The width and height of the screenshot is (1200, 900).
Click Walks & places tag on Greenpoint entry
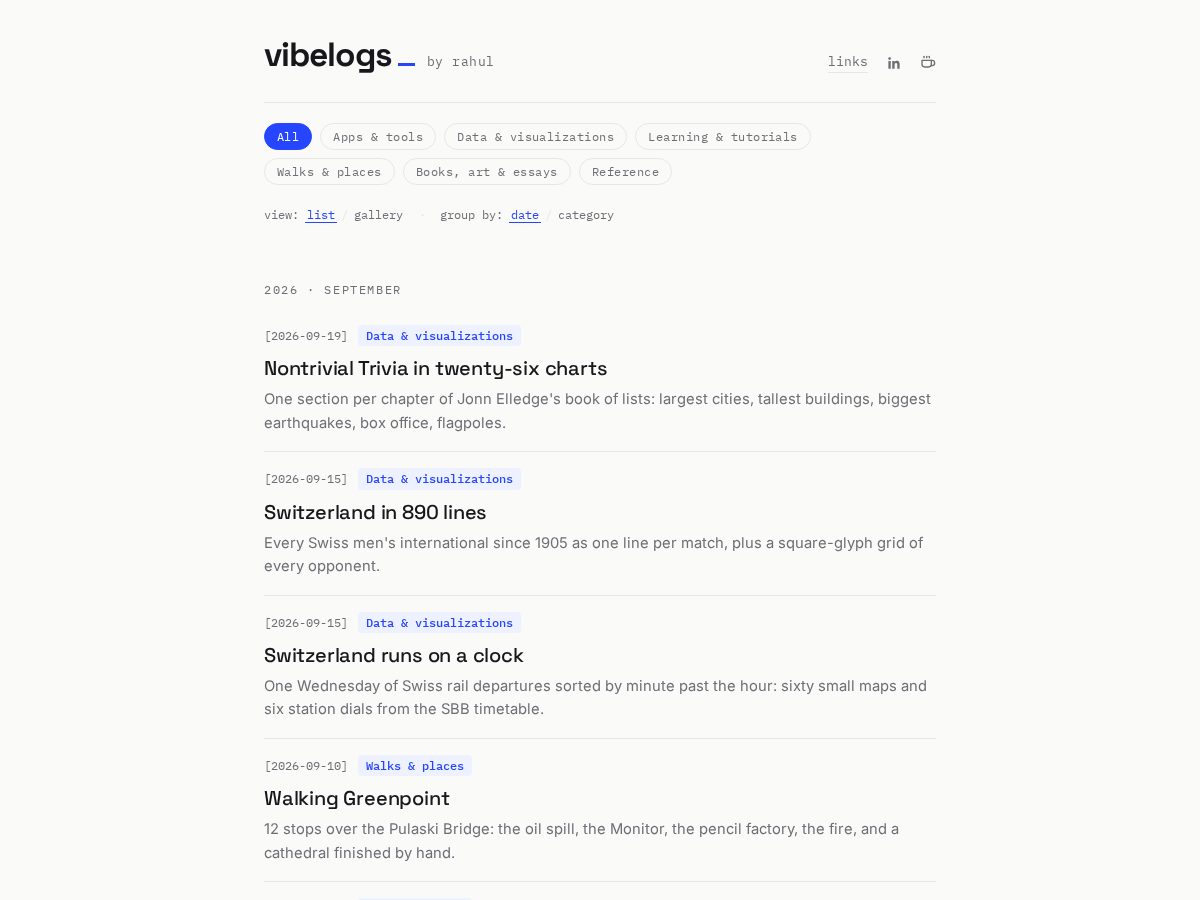point(415,766)
